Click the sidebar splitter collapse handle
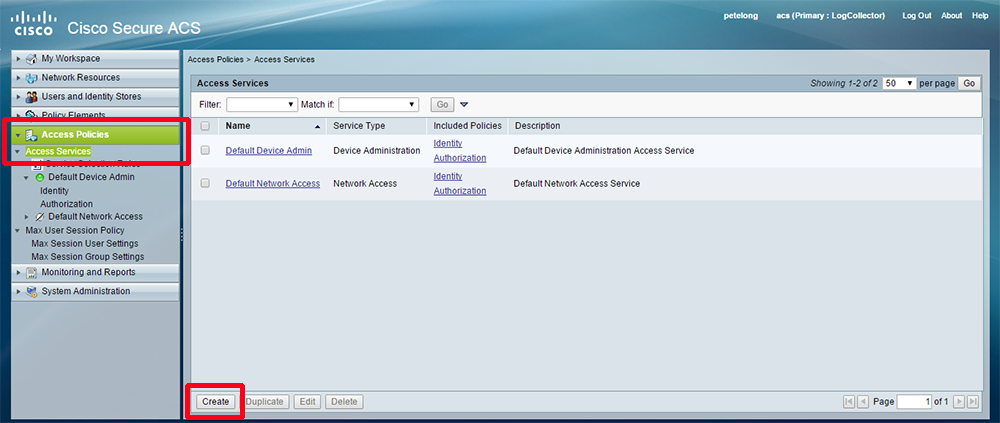This screenshot has height=423, width=1000. point(182,235)
